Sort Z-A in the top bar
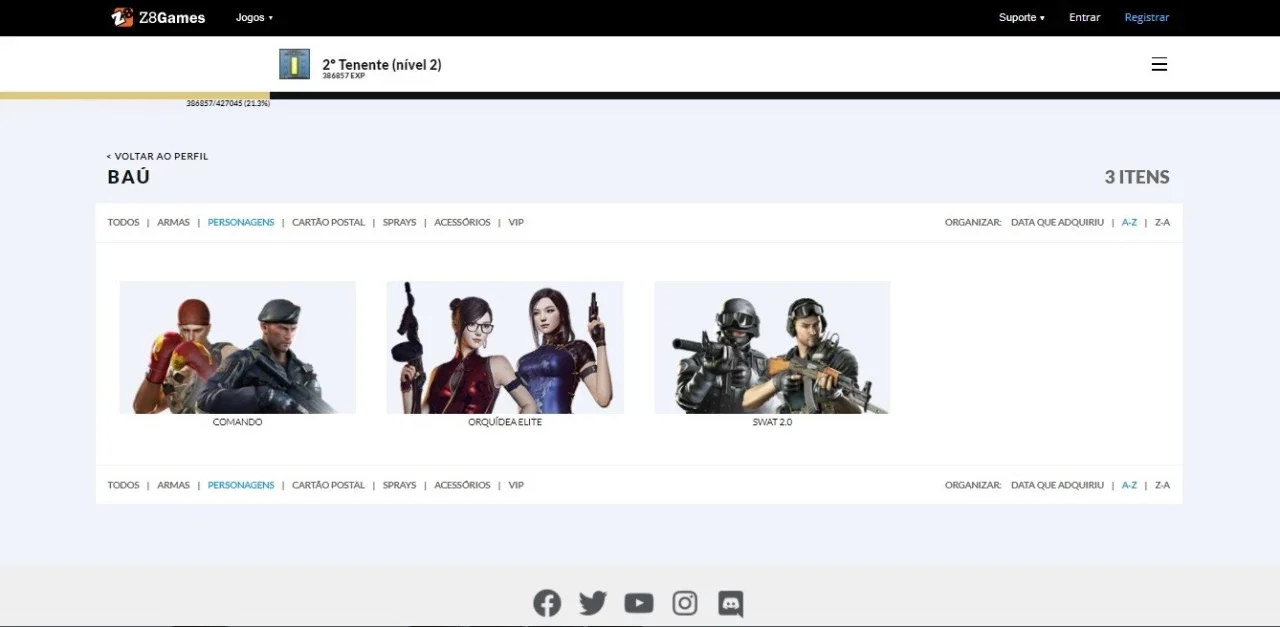 pyautogui.click(x=1162, y=222)
